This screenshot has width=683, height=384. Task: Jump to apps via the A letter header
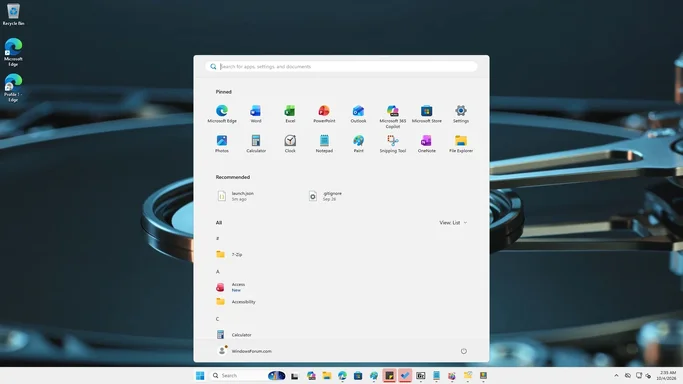(218, 272)
